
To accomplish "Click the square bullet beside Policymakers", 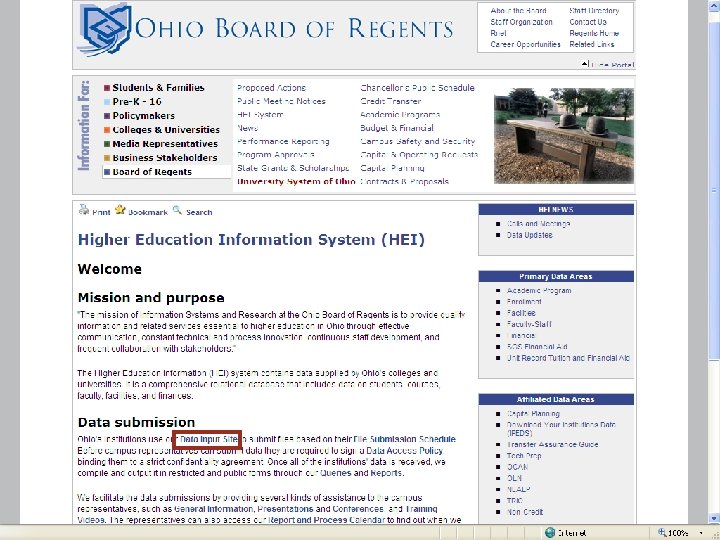I will point(107,116).
